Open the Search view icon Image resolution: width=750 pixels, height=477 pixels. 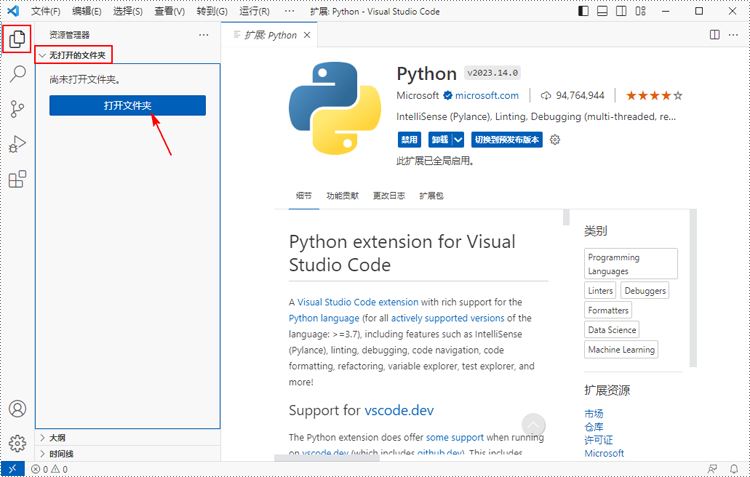tap(17, 74)
